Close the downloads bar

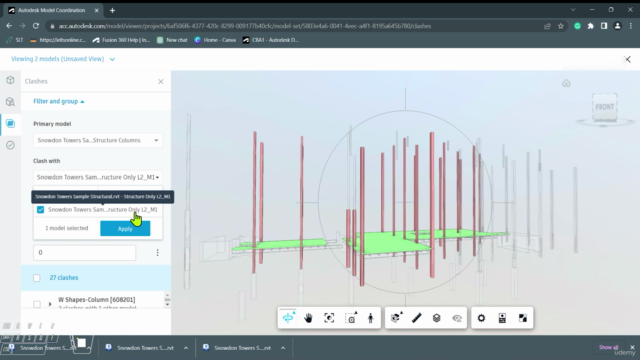pos(632,347)
